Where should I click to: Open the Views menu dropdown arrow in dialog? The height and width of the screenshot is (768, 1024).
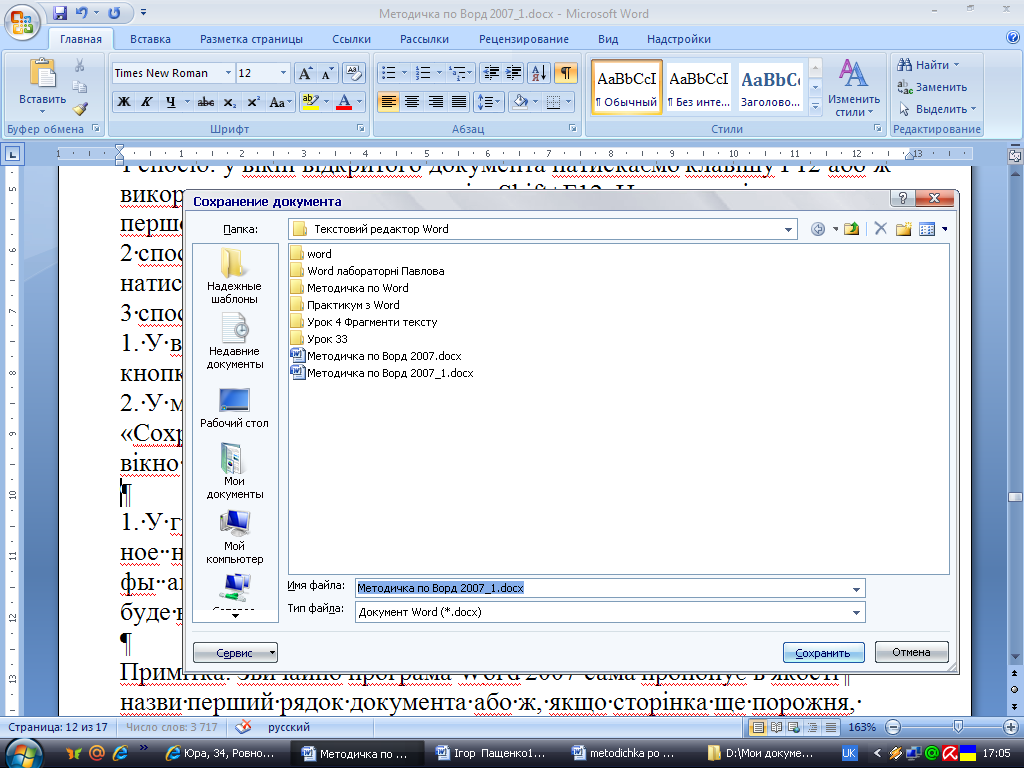pyautogui.click(x=945, y=229)
